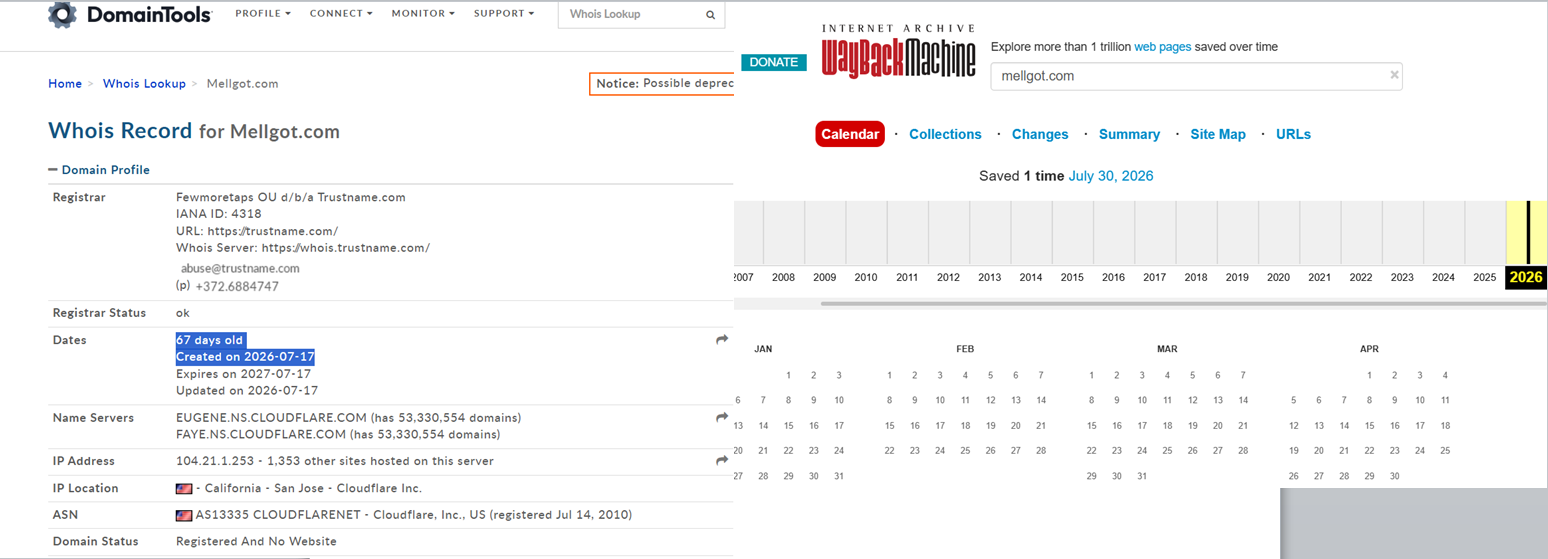Screen dimensions: 1548x559
Task: Open the CONNECT dropdown menu
Action: (x=341, y=14)
